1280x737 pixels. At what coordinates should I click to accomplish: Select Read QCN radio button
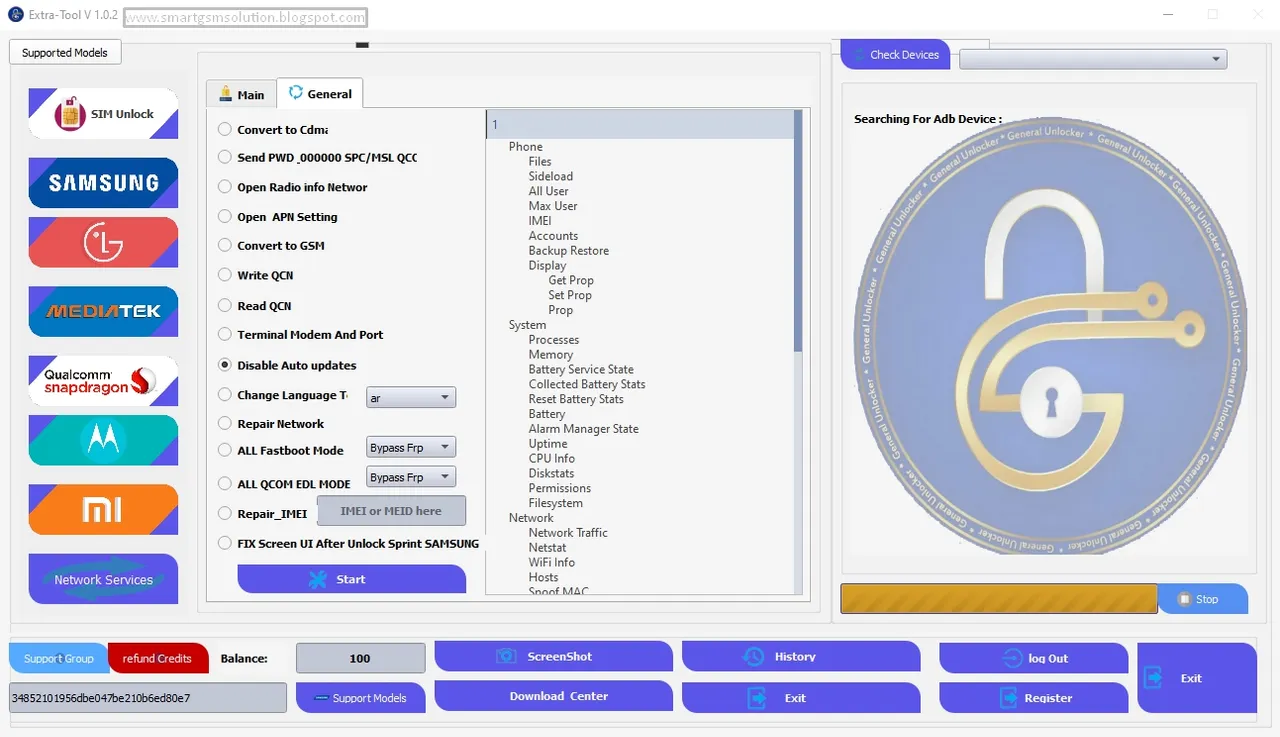[226, 305]
